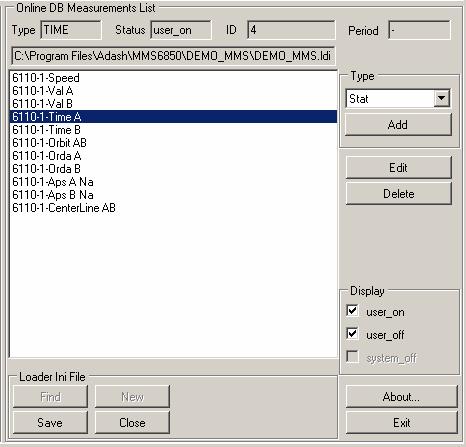This screenshot has width=466, height=447.
Task: Click the ID field showing 4
Action: (x=291, y=30)
